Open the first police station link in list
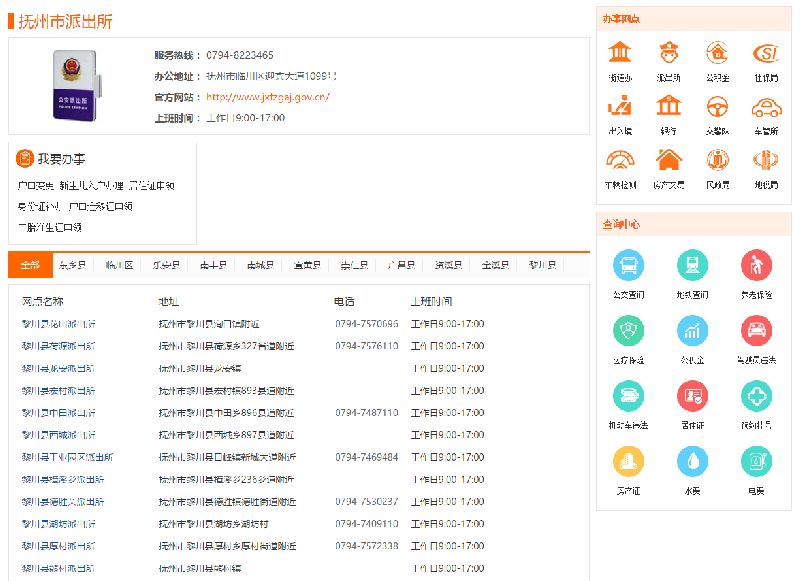This screenshot has width=800, height=581. 59,324
